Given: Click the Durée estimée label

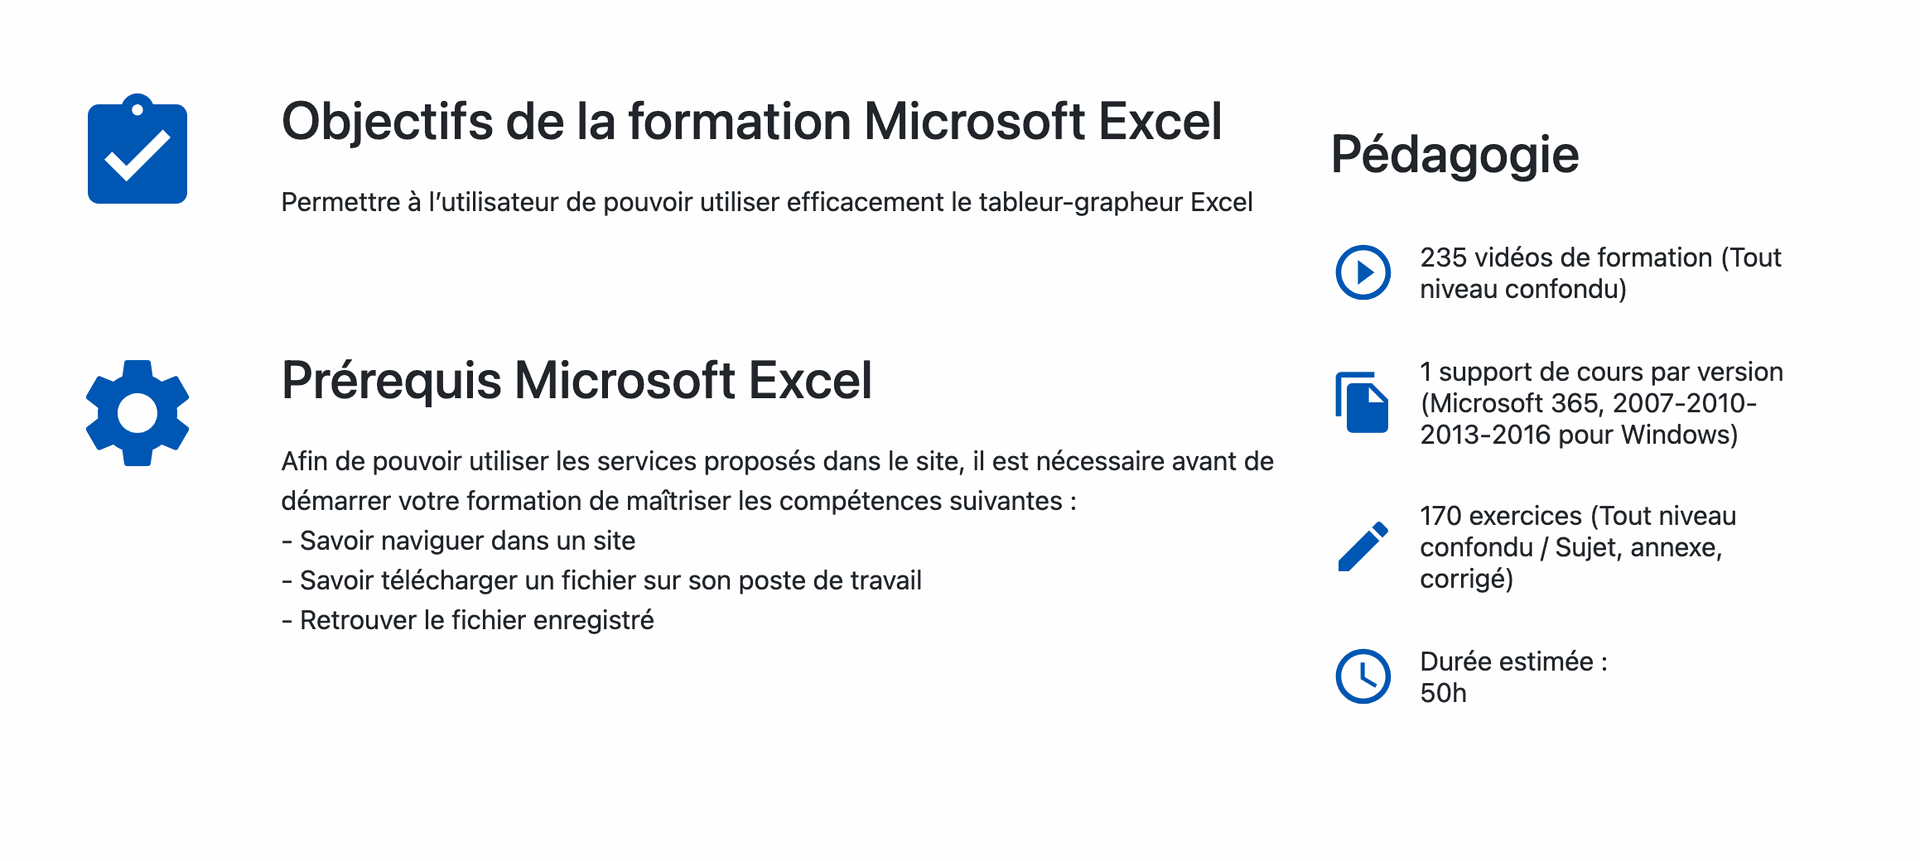Looking at the screenshot, I should click(x=1513, y=662).
